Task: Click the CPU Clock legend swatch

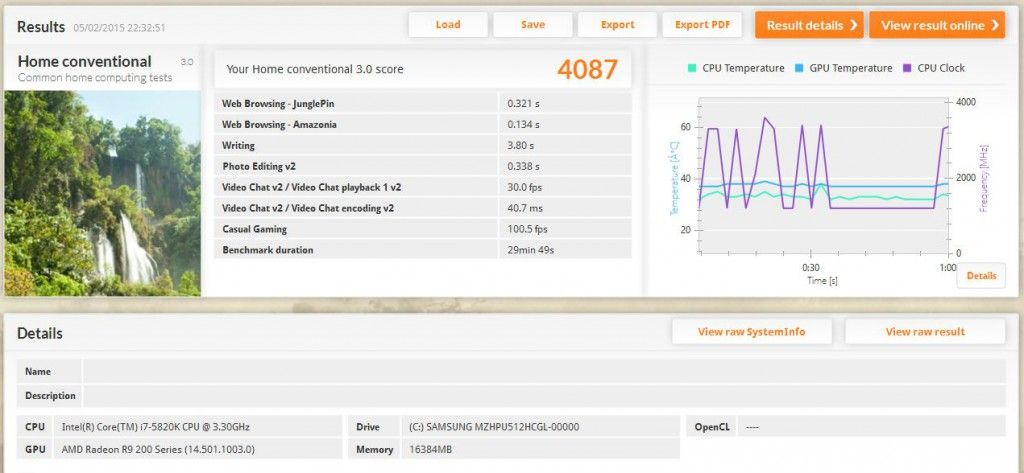Action: (907, 68)
